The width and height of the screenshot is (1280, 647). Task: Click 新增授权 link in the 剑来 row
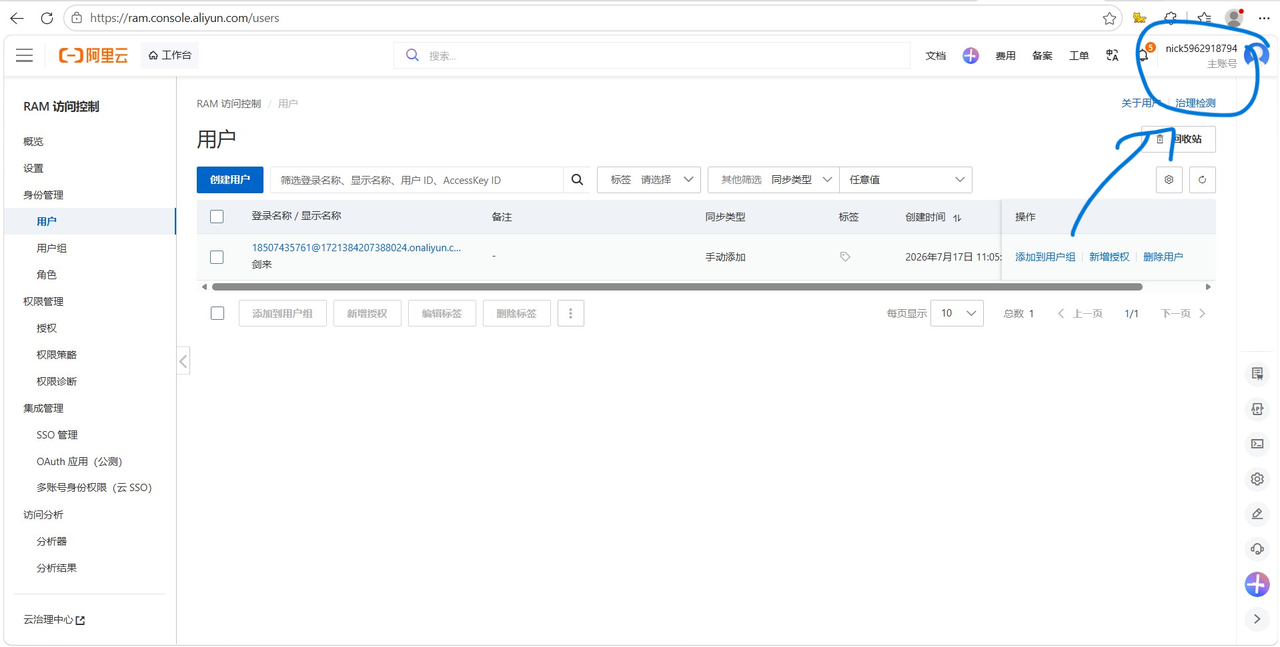pos(1109,257)
